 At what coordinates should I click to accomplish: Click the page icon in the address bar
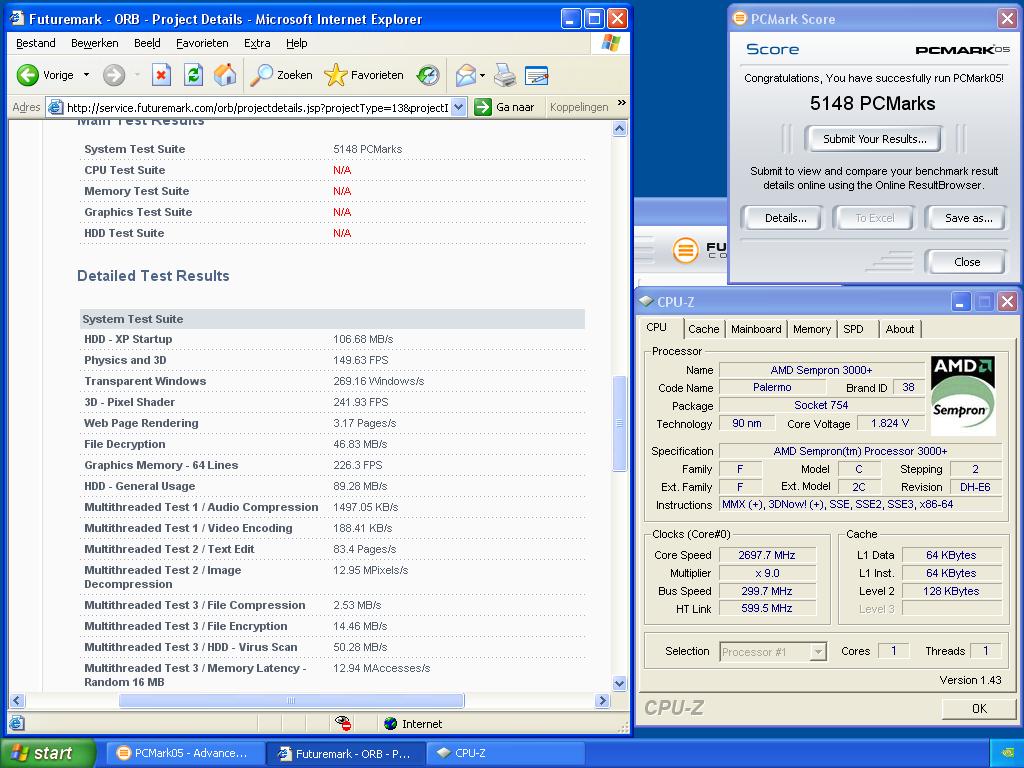coord(56,107)
